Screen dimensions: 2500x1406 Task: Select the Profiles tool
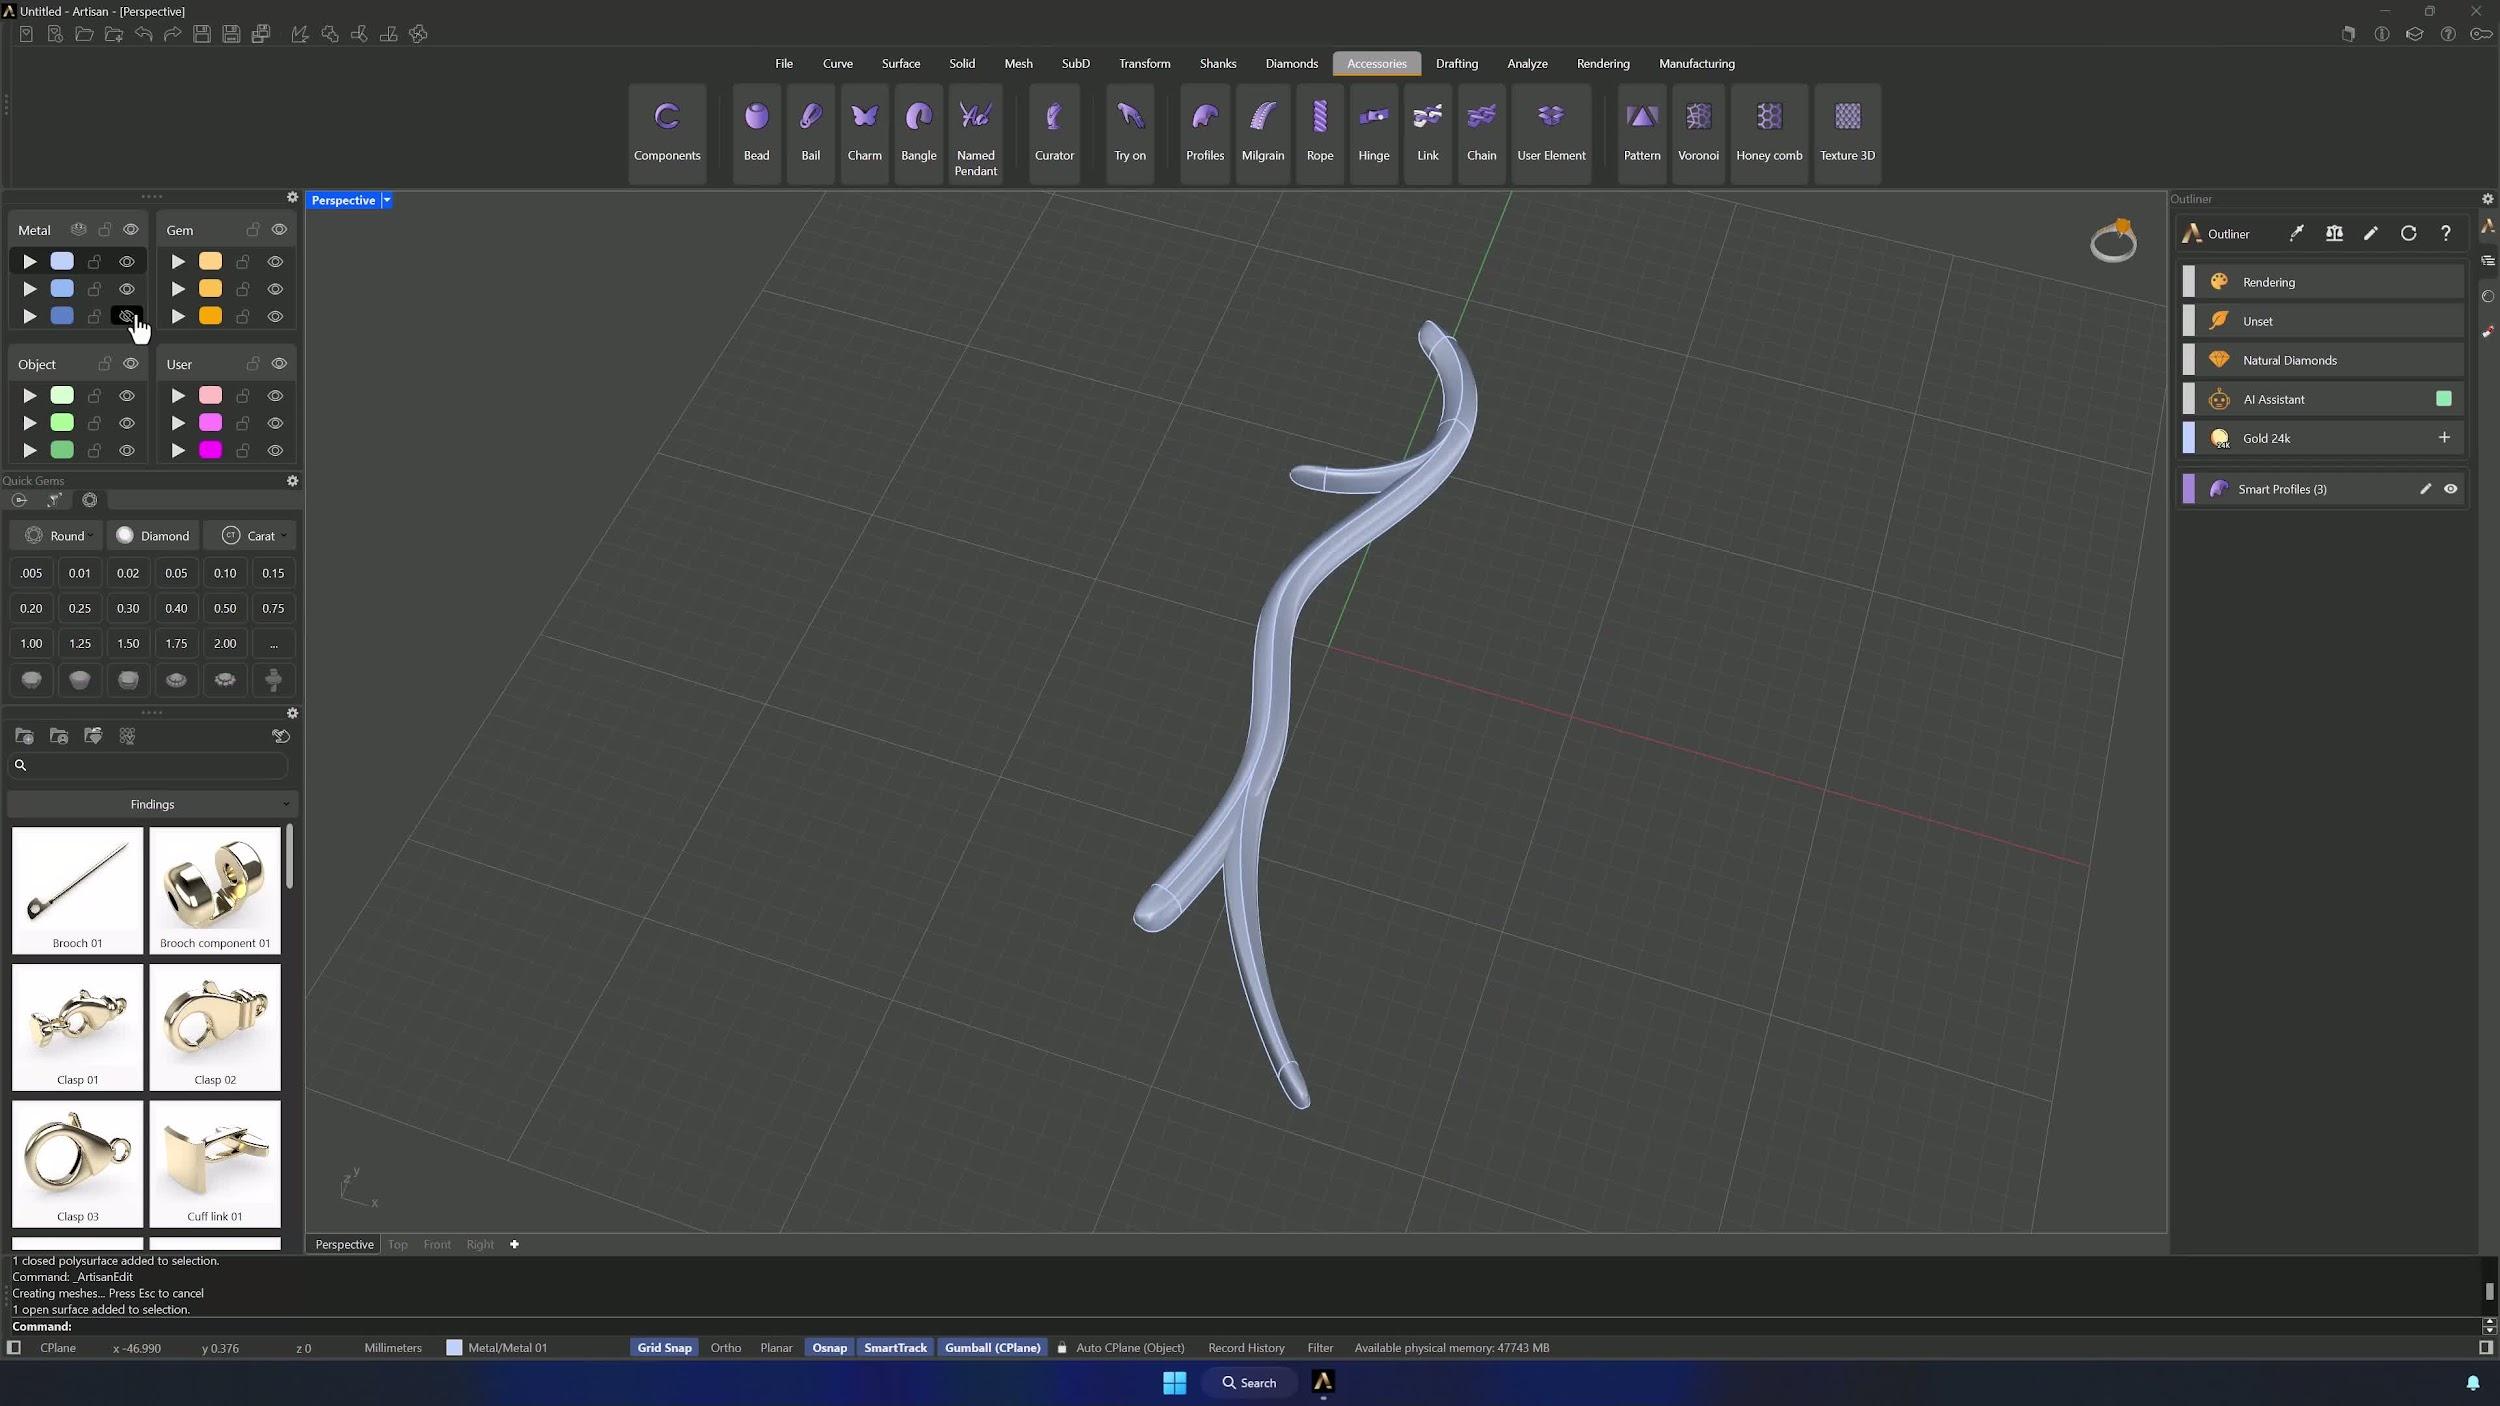[x=1204, y=133]
